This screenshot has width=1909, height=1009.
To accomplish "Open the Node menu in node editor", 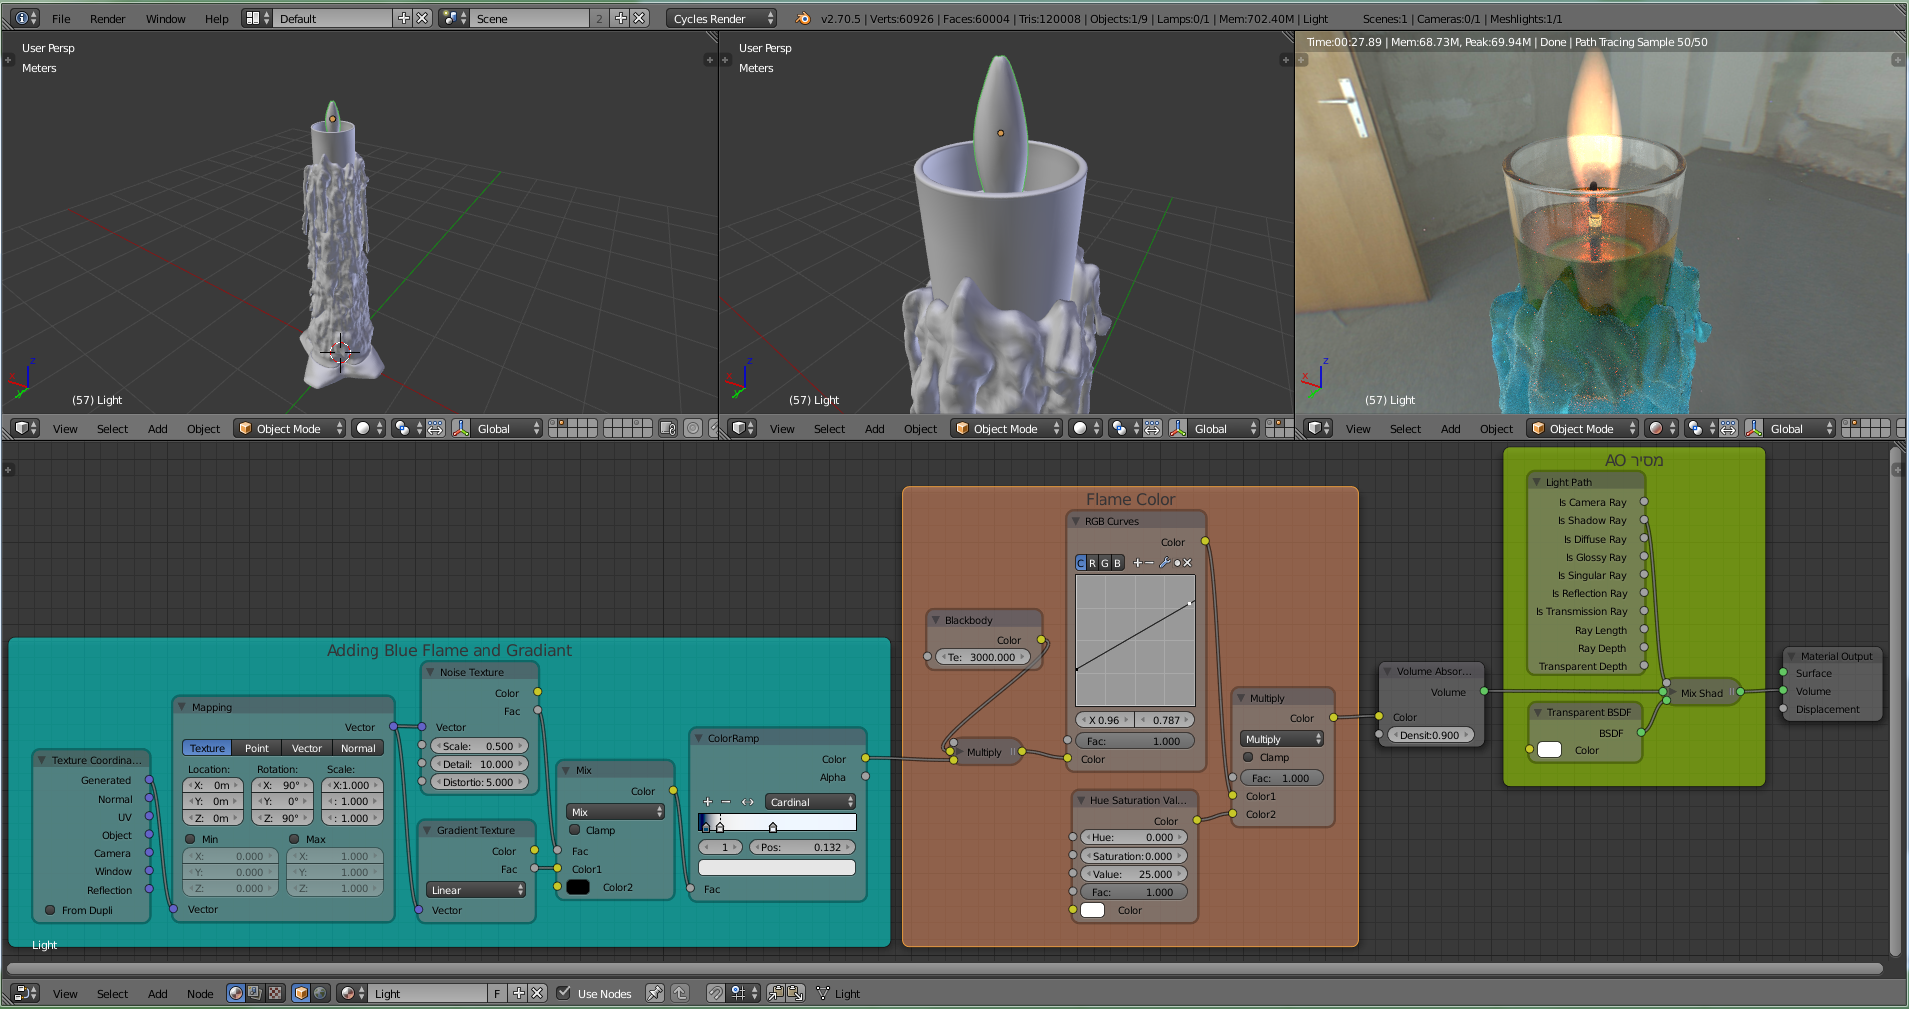I will (x=200, y=993).
